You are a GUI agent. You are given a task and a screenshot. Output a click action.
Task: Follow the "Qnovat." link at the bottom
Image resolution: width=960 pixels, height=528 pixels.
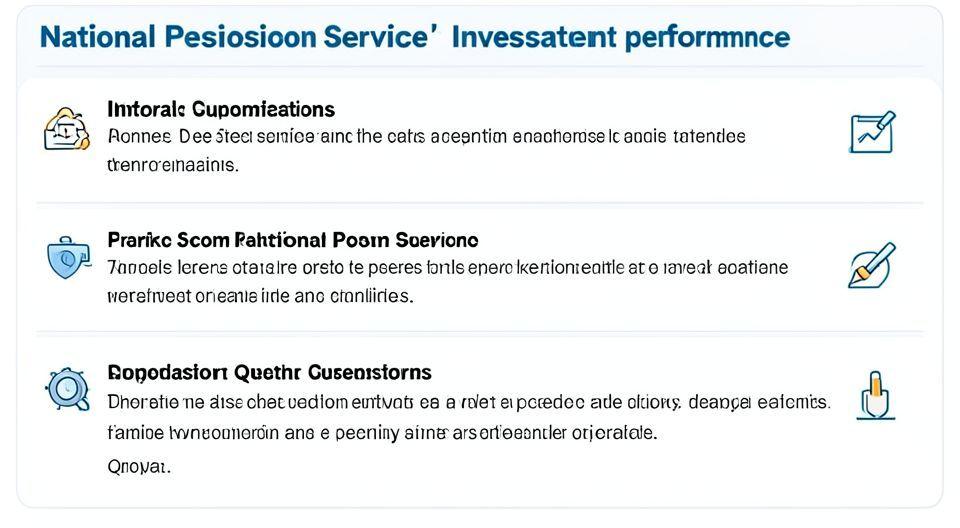(139, 466)
